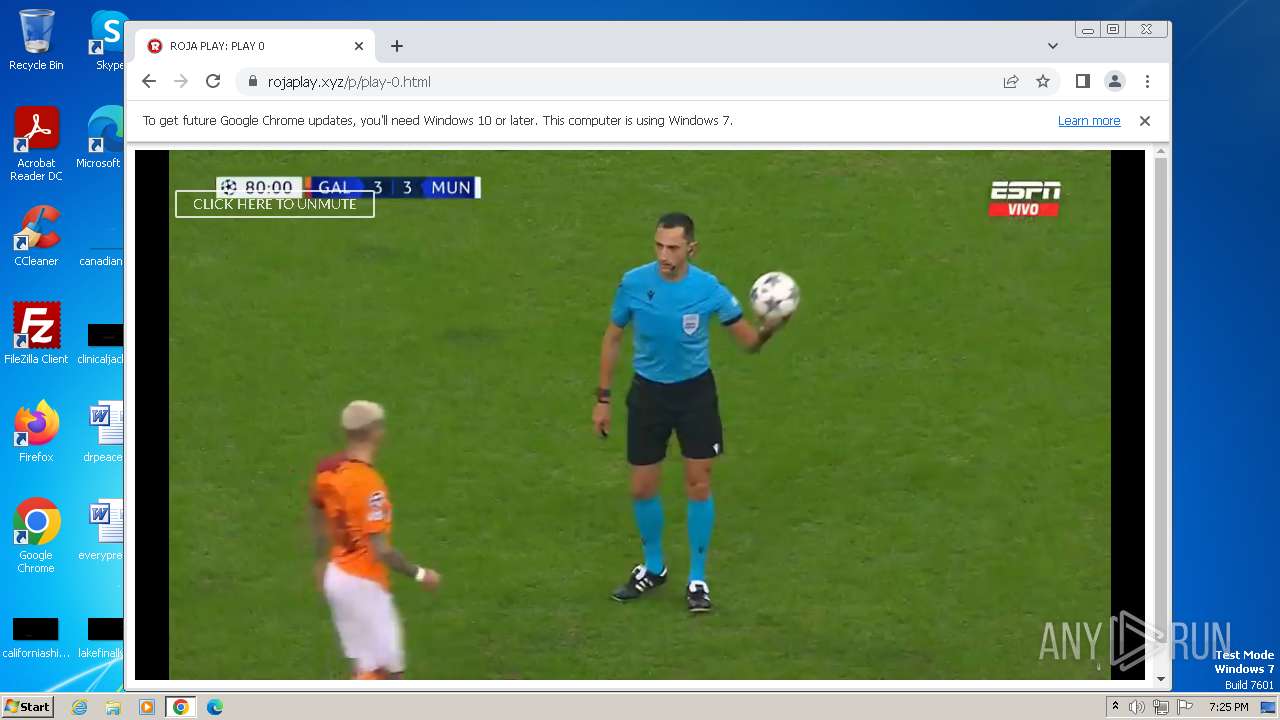The width and height of the screenshot is (1280, 720).
Task: Select the ROJA PLAY: PLAY 0 tab
Action: (x=255, y=46)
